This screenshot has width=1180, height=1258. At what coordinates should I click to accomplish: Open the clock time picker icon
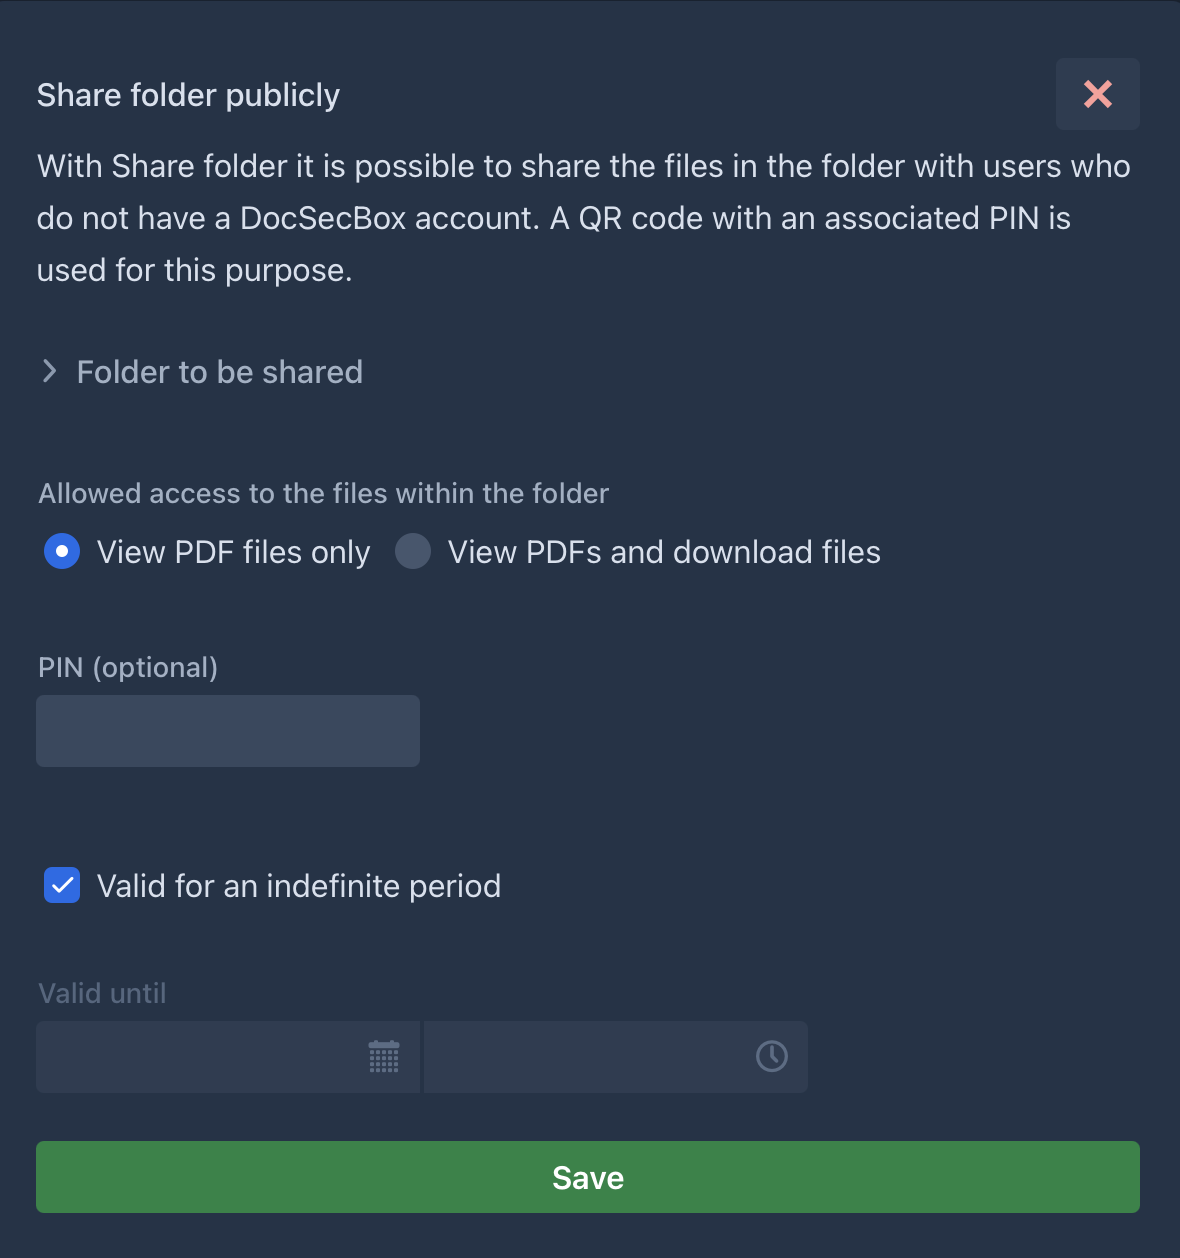click(x=772, y=1057)
